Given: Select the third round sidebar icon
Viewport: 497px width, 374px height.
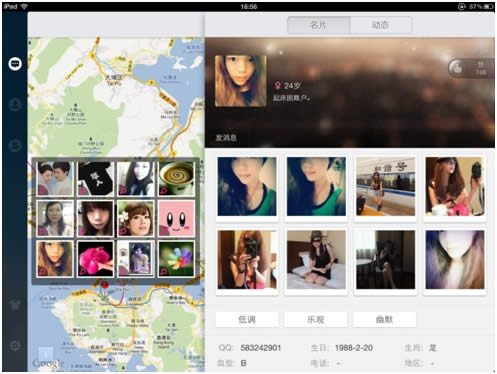Looking at the screenshot, I should point(15,145).
